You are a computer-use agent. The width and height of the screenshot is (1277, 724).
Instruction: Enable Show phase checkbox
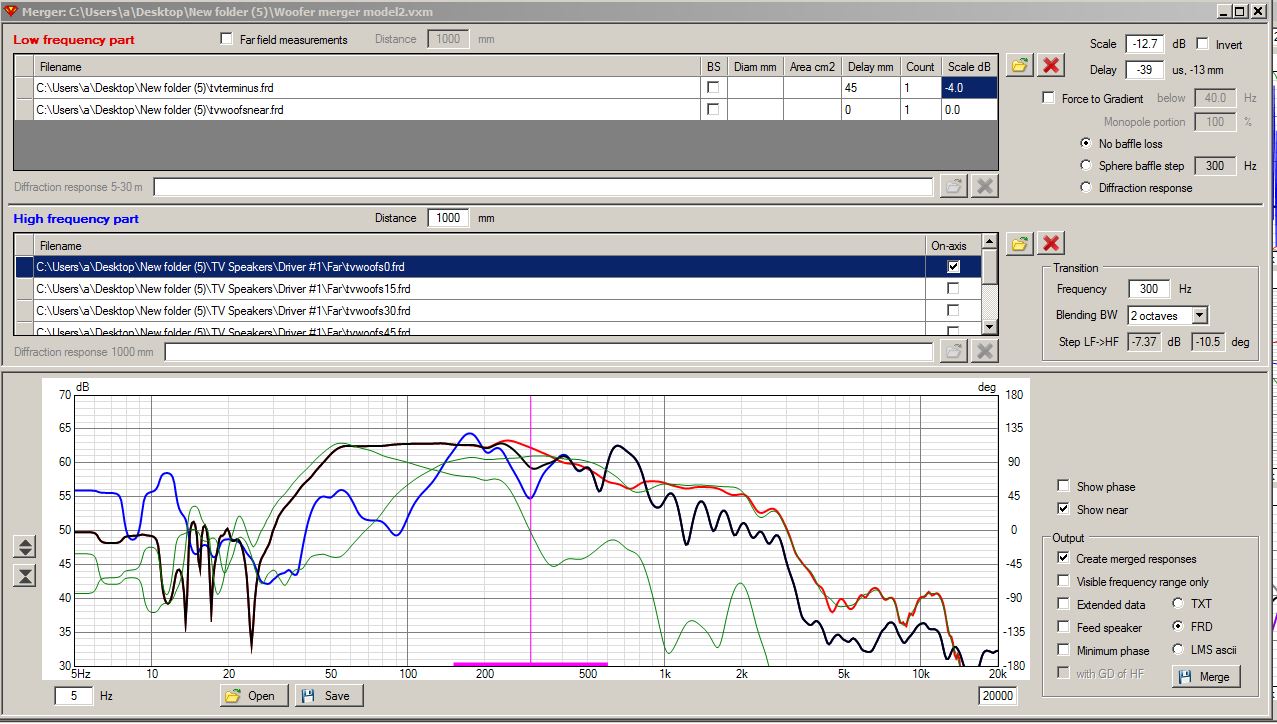click(1063, 487)
